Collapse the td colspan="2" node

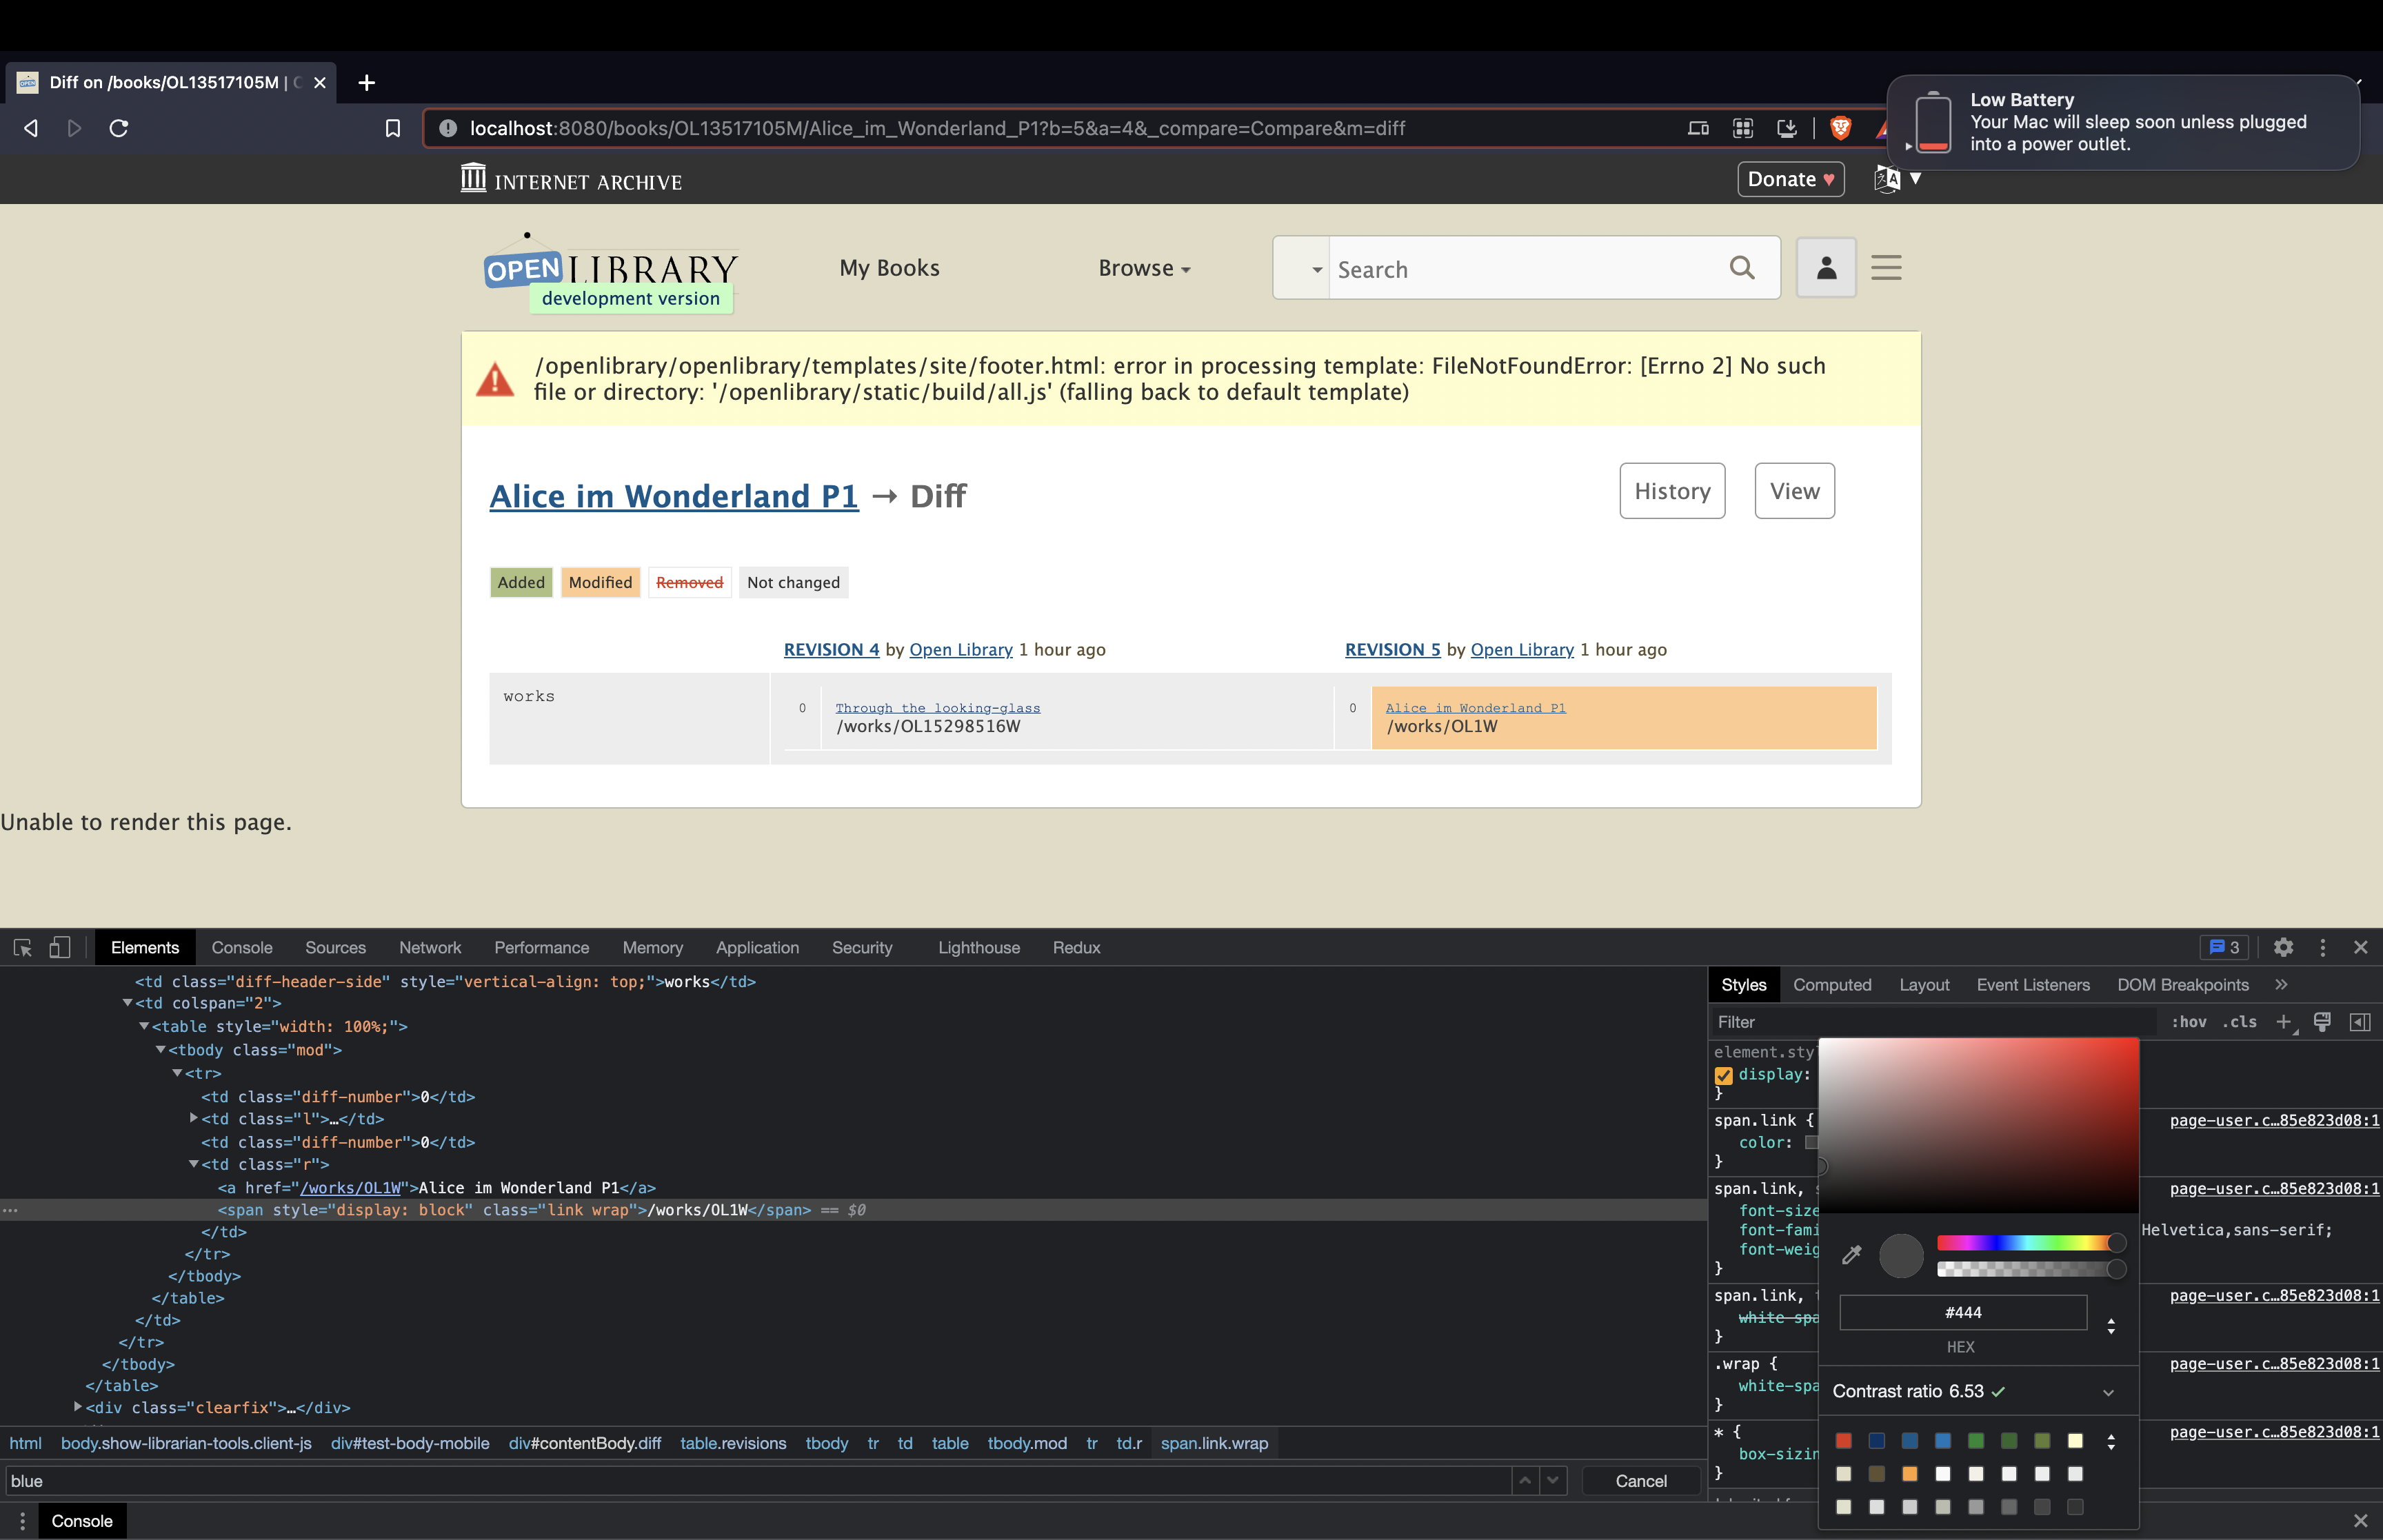click(128, 1003)
